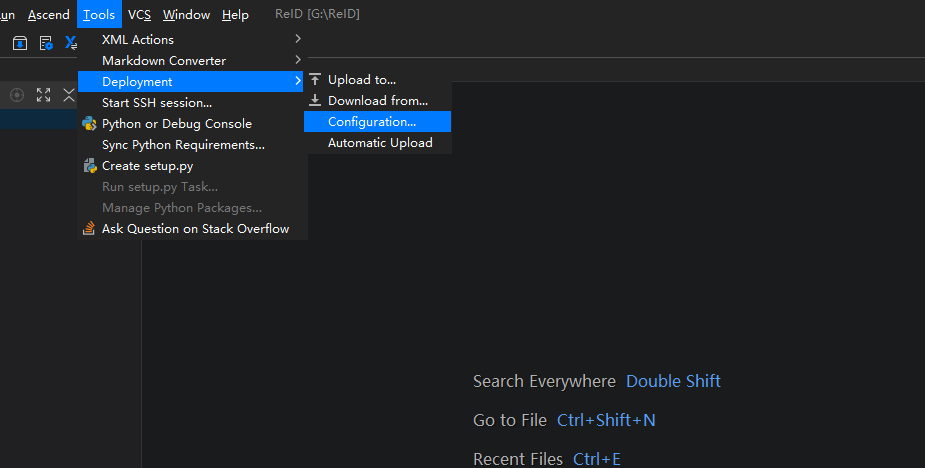Click the Ctrl+Shift+N Go to File shortcut
This screenshot has height=468, width=925.
[606, 420]
